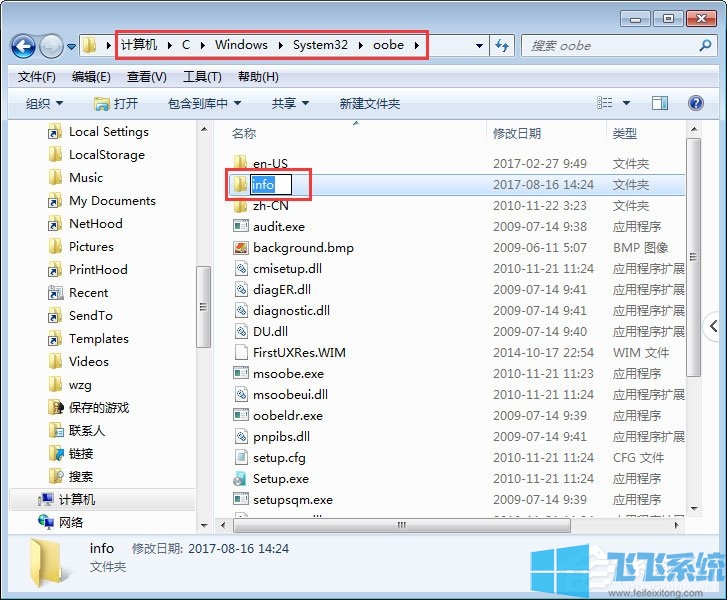Select the setup.cfg file icon
Image resolution: width=727 pixels, height=600 pixels.
[241, 458]
